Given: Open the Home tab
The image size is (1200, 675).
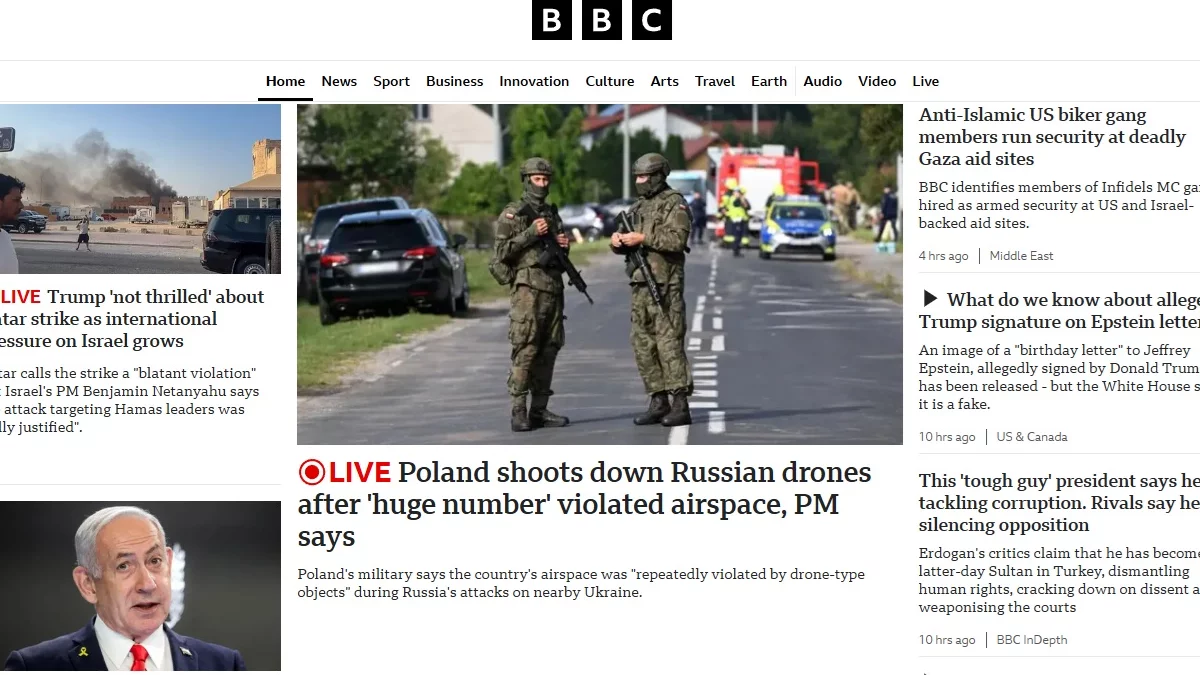Looking at the screenshot, I should [x=285, y=81].
